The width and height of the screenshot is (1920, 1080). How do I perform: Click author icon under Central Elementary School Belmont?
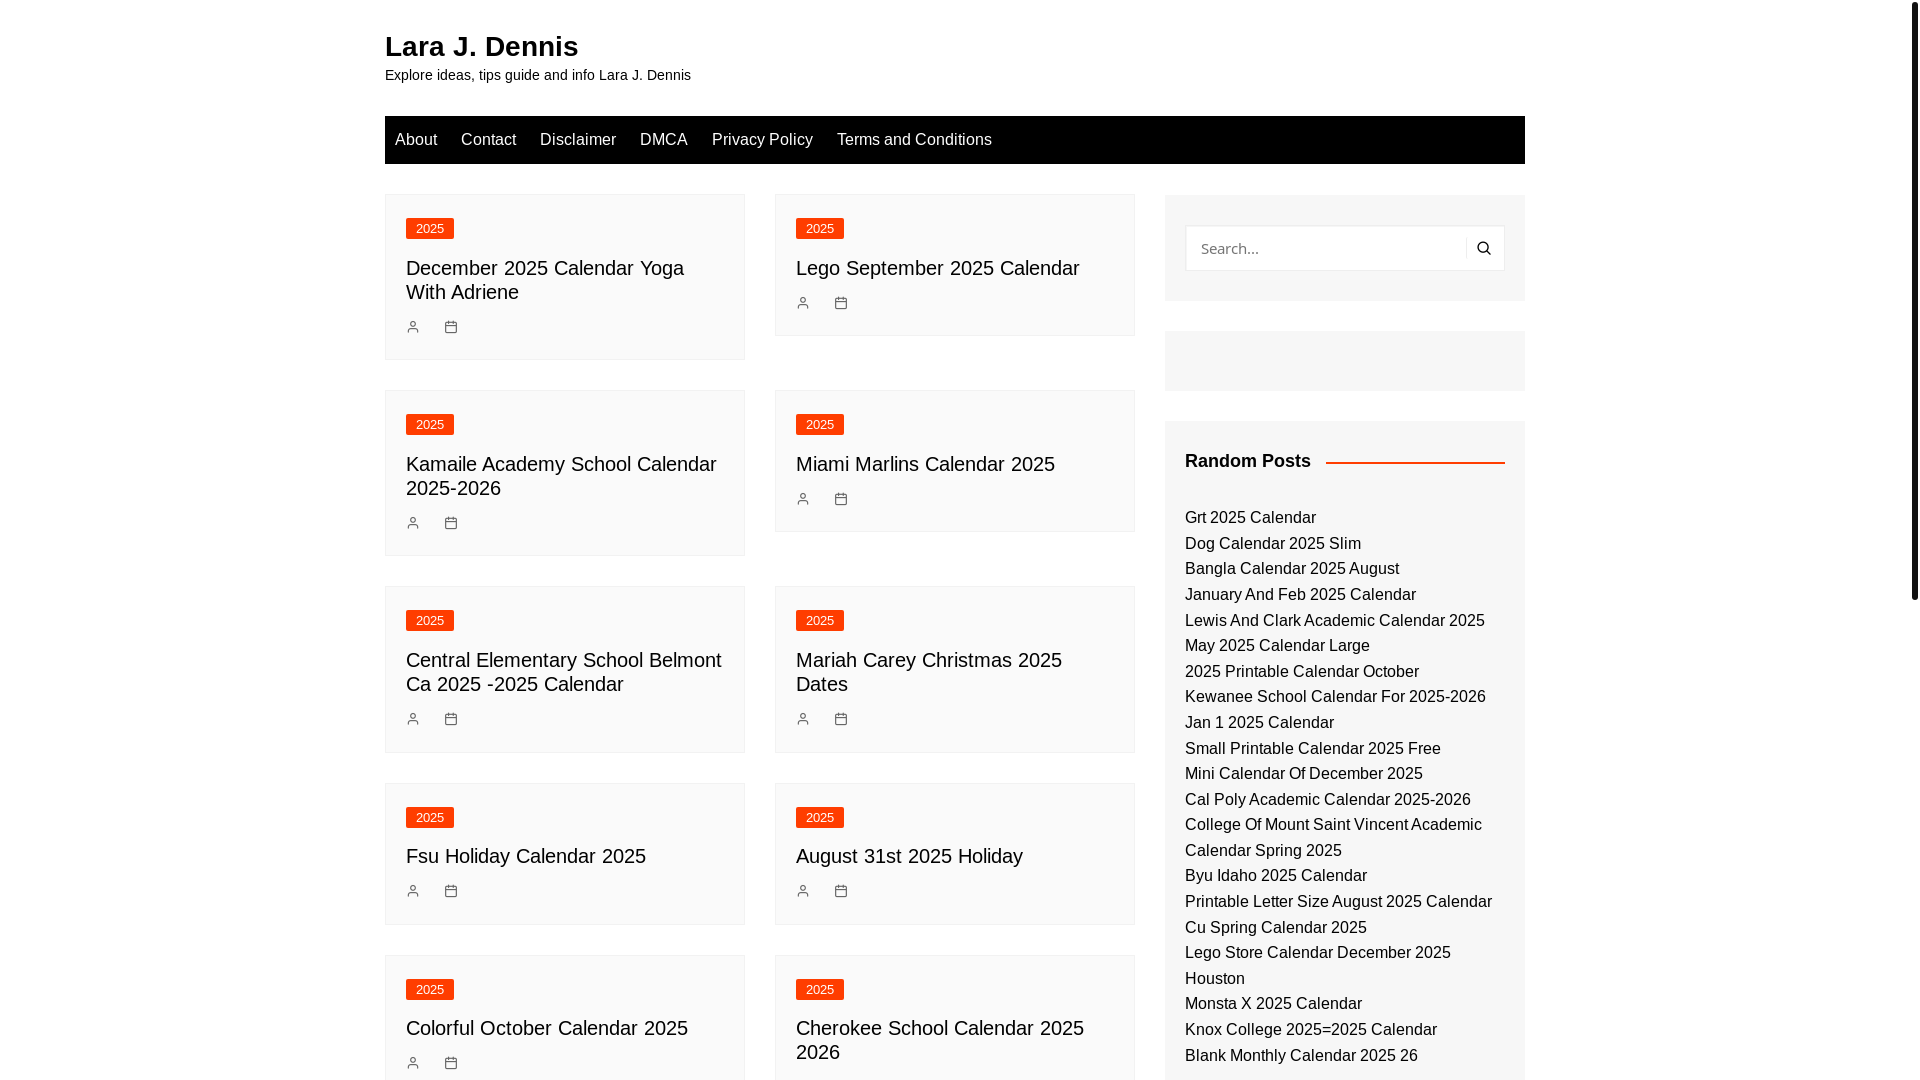coord(413,719)
